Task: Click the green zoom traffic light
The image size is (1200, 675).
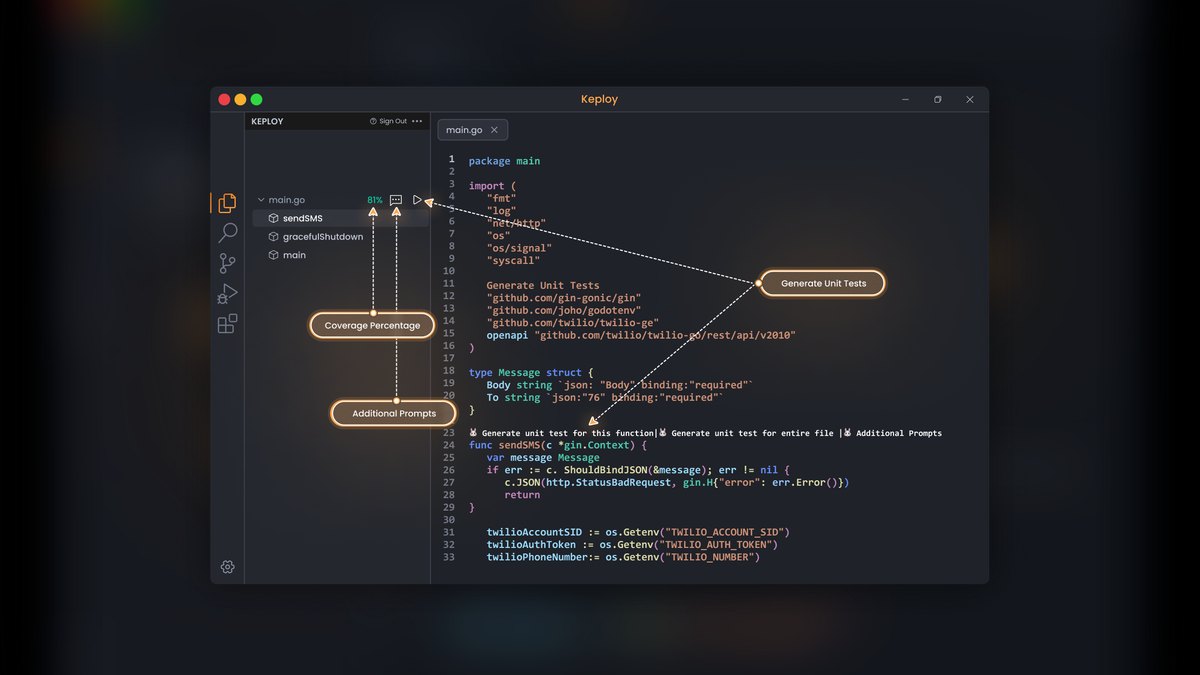Action: coord(256,99)
